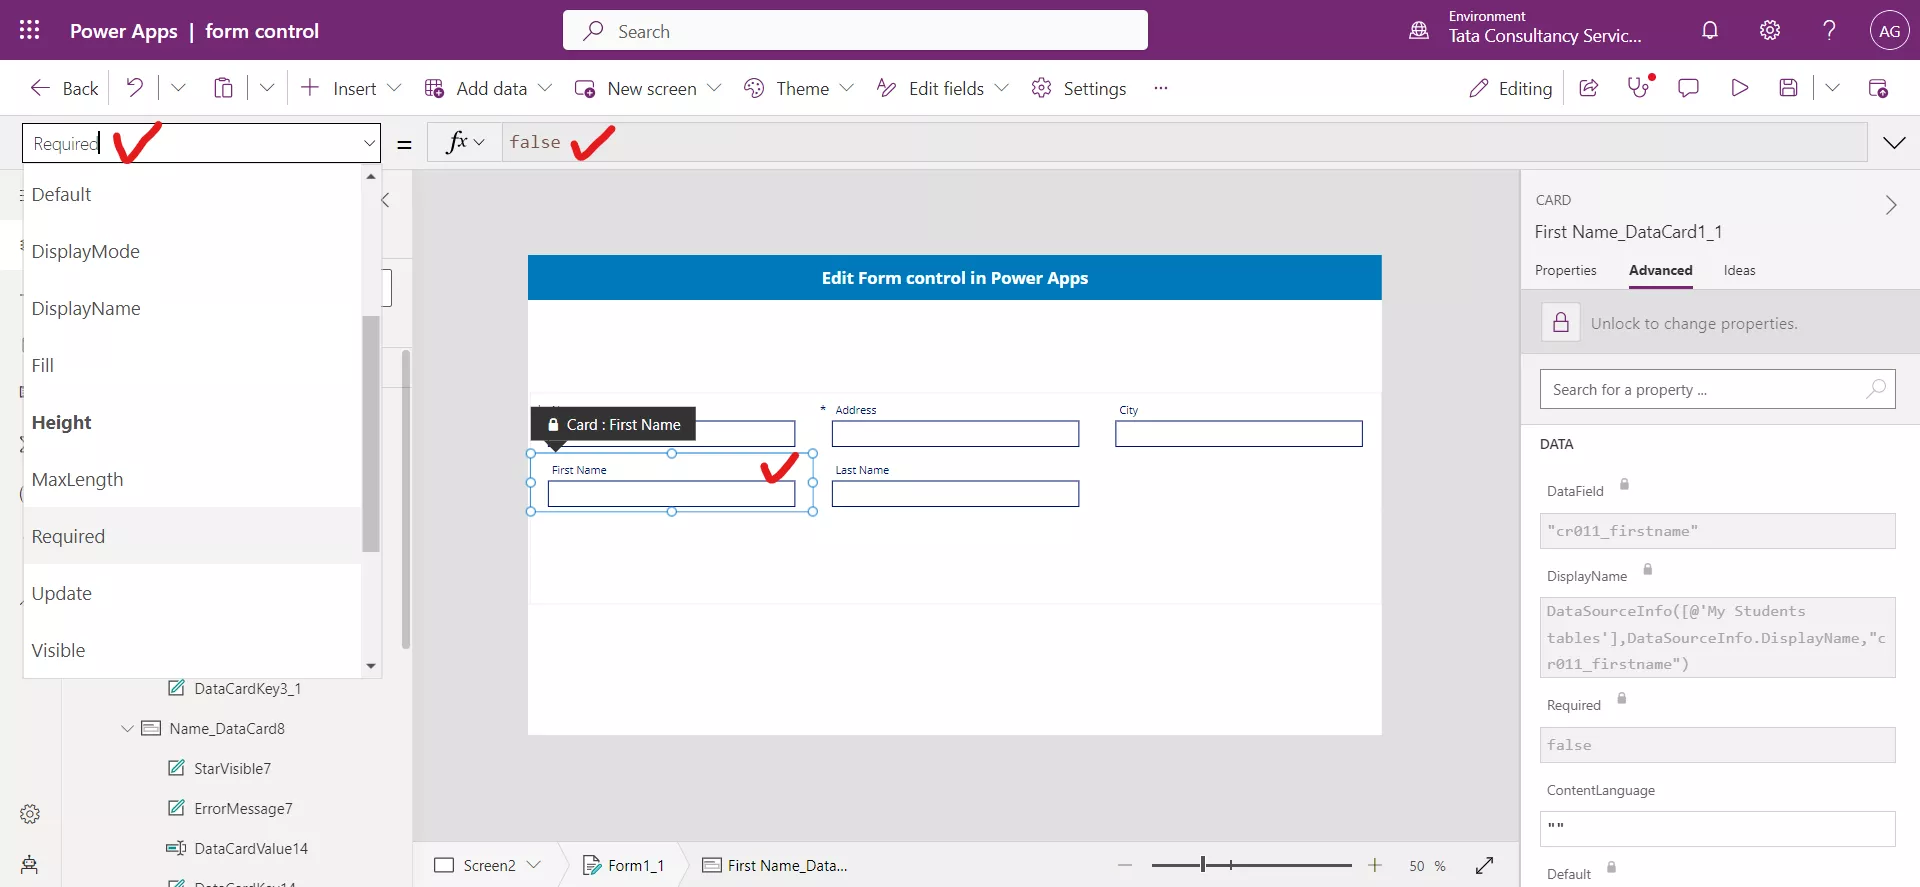Screen dimensions: 1920x887
Task: Open the more commands ellipsis
Action: 1160,88
